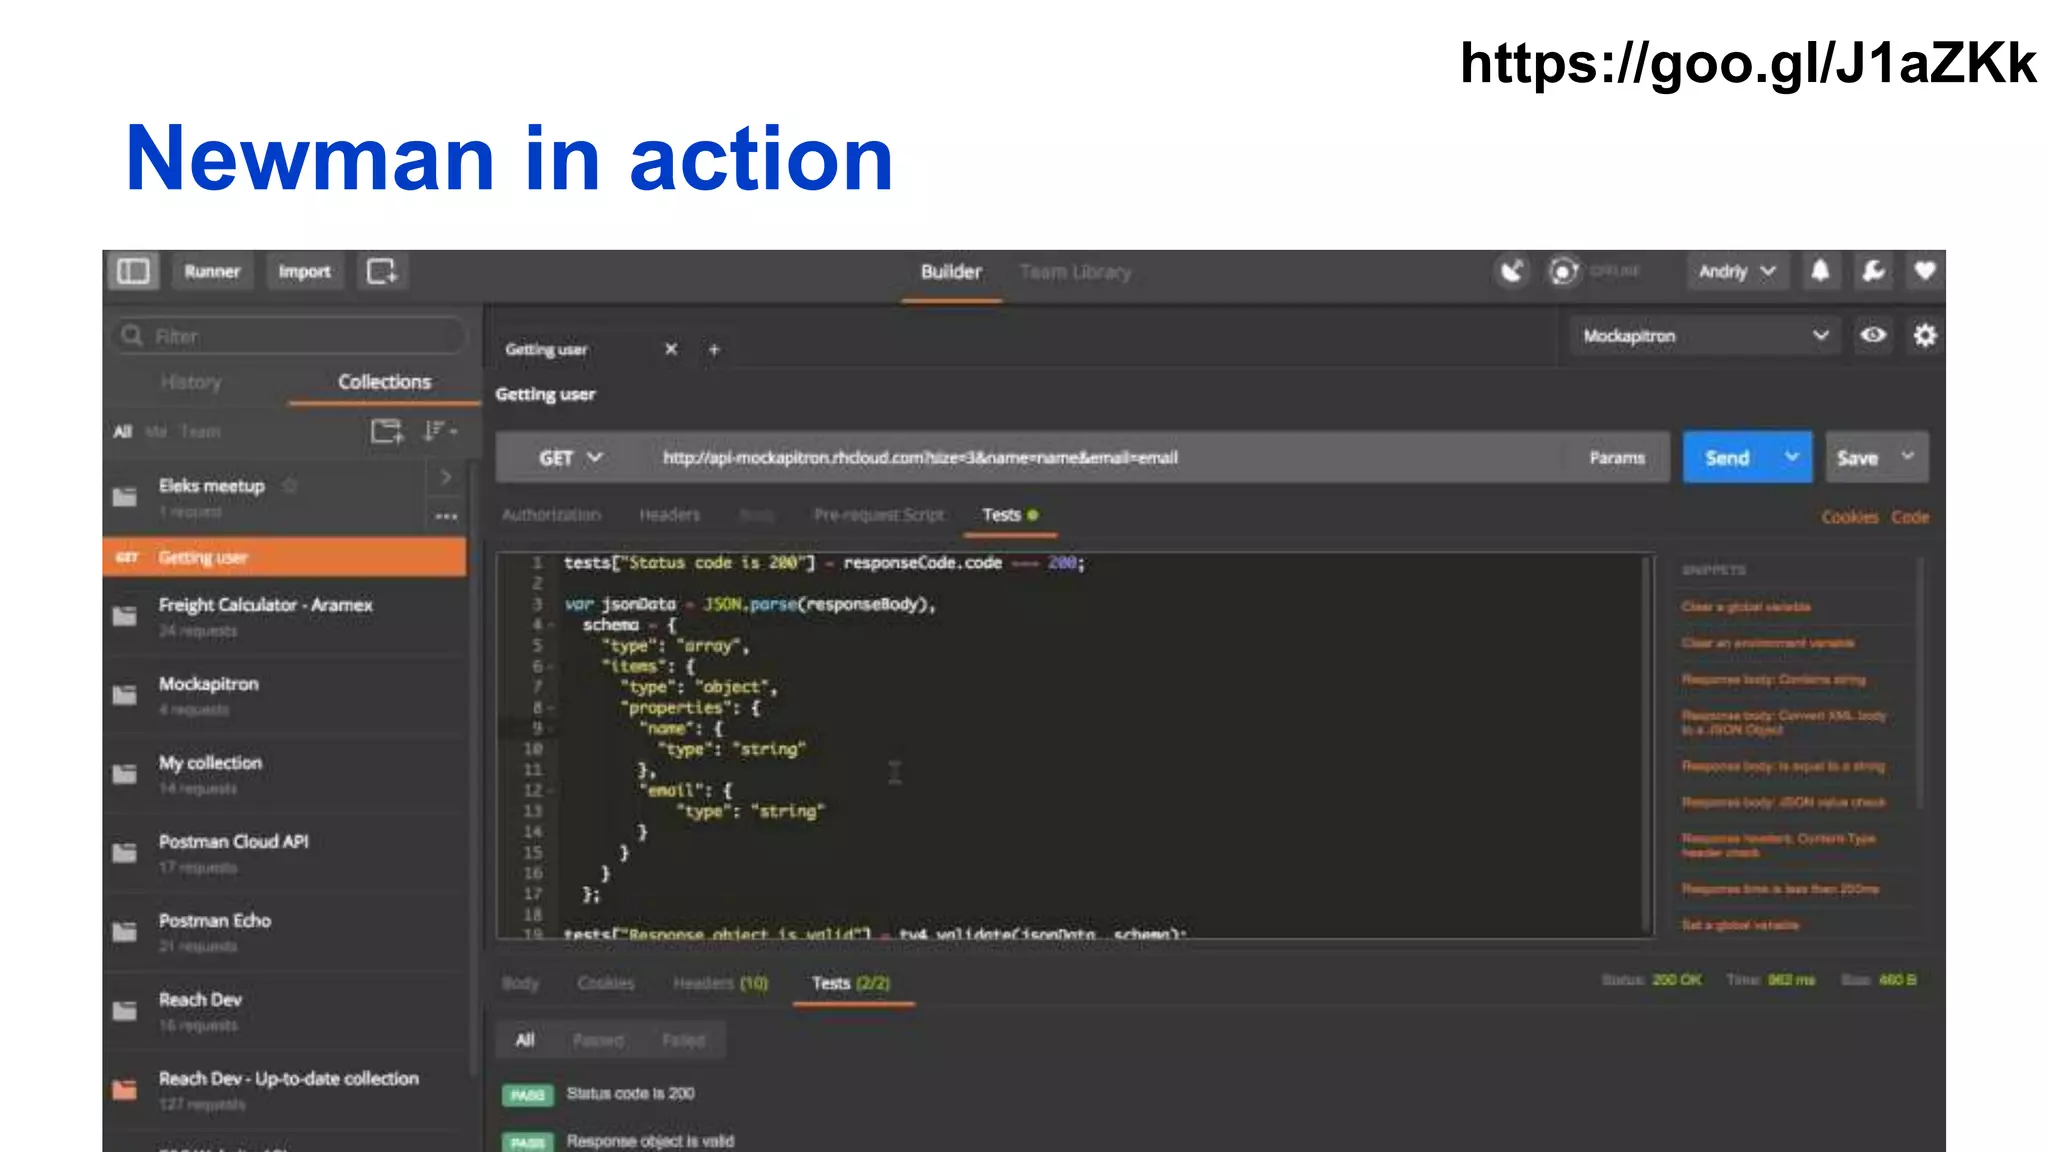The width and height of the screenshot is (2048, 1152).
Task: Insert Response body: Contains string snippet
Action: point(1773,680)
